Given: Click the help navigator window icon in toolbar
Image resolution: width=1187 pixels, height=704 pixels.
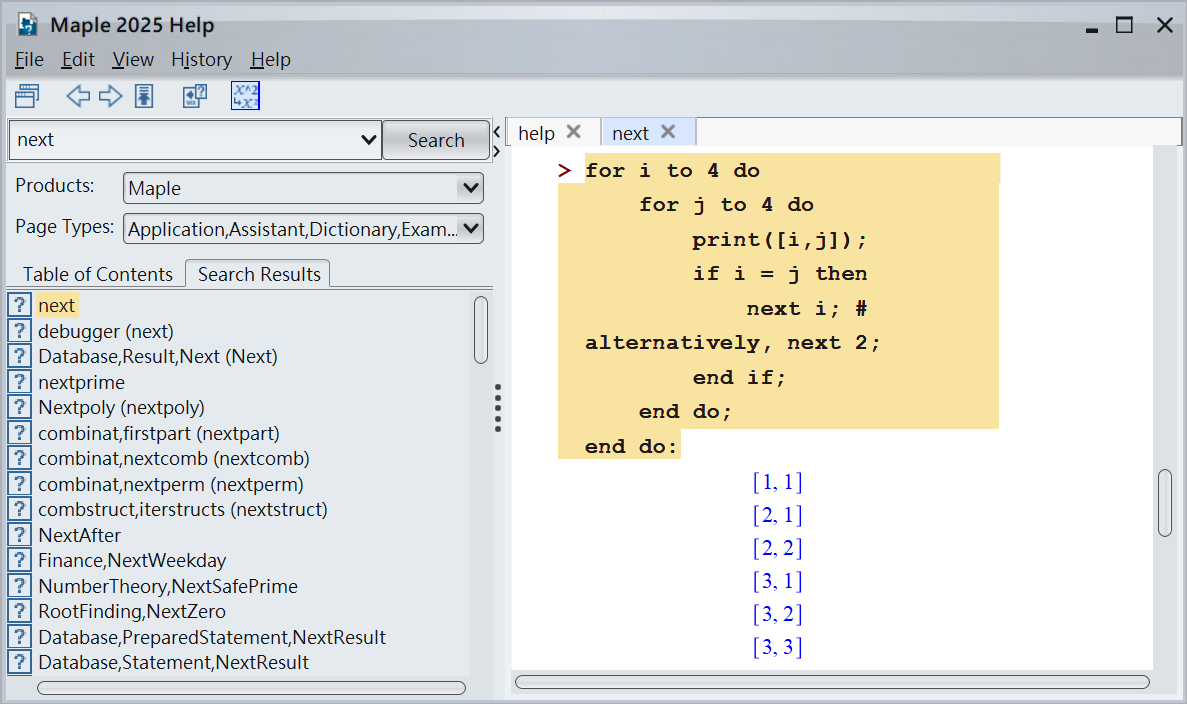Looking at the screenshot, I should click(x=27, y=96).
